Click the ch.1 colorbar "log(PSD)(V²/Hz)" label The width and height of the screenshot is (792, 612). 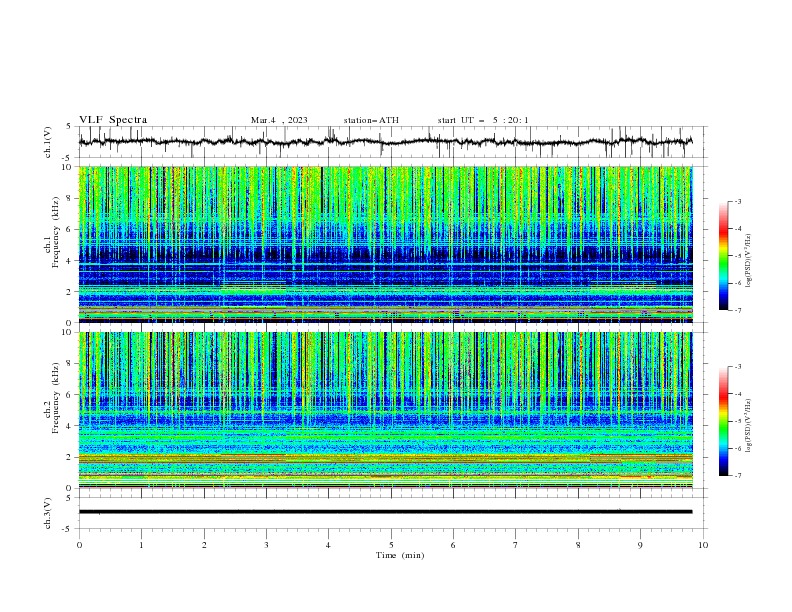click(x=749, y=261)
